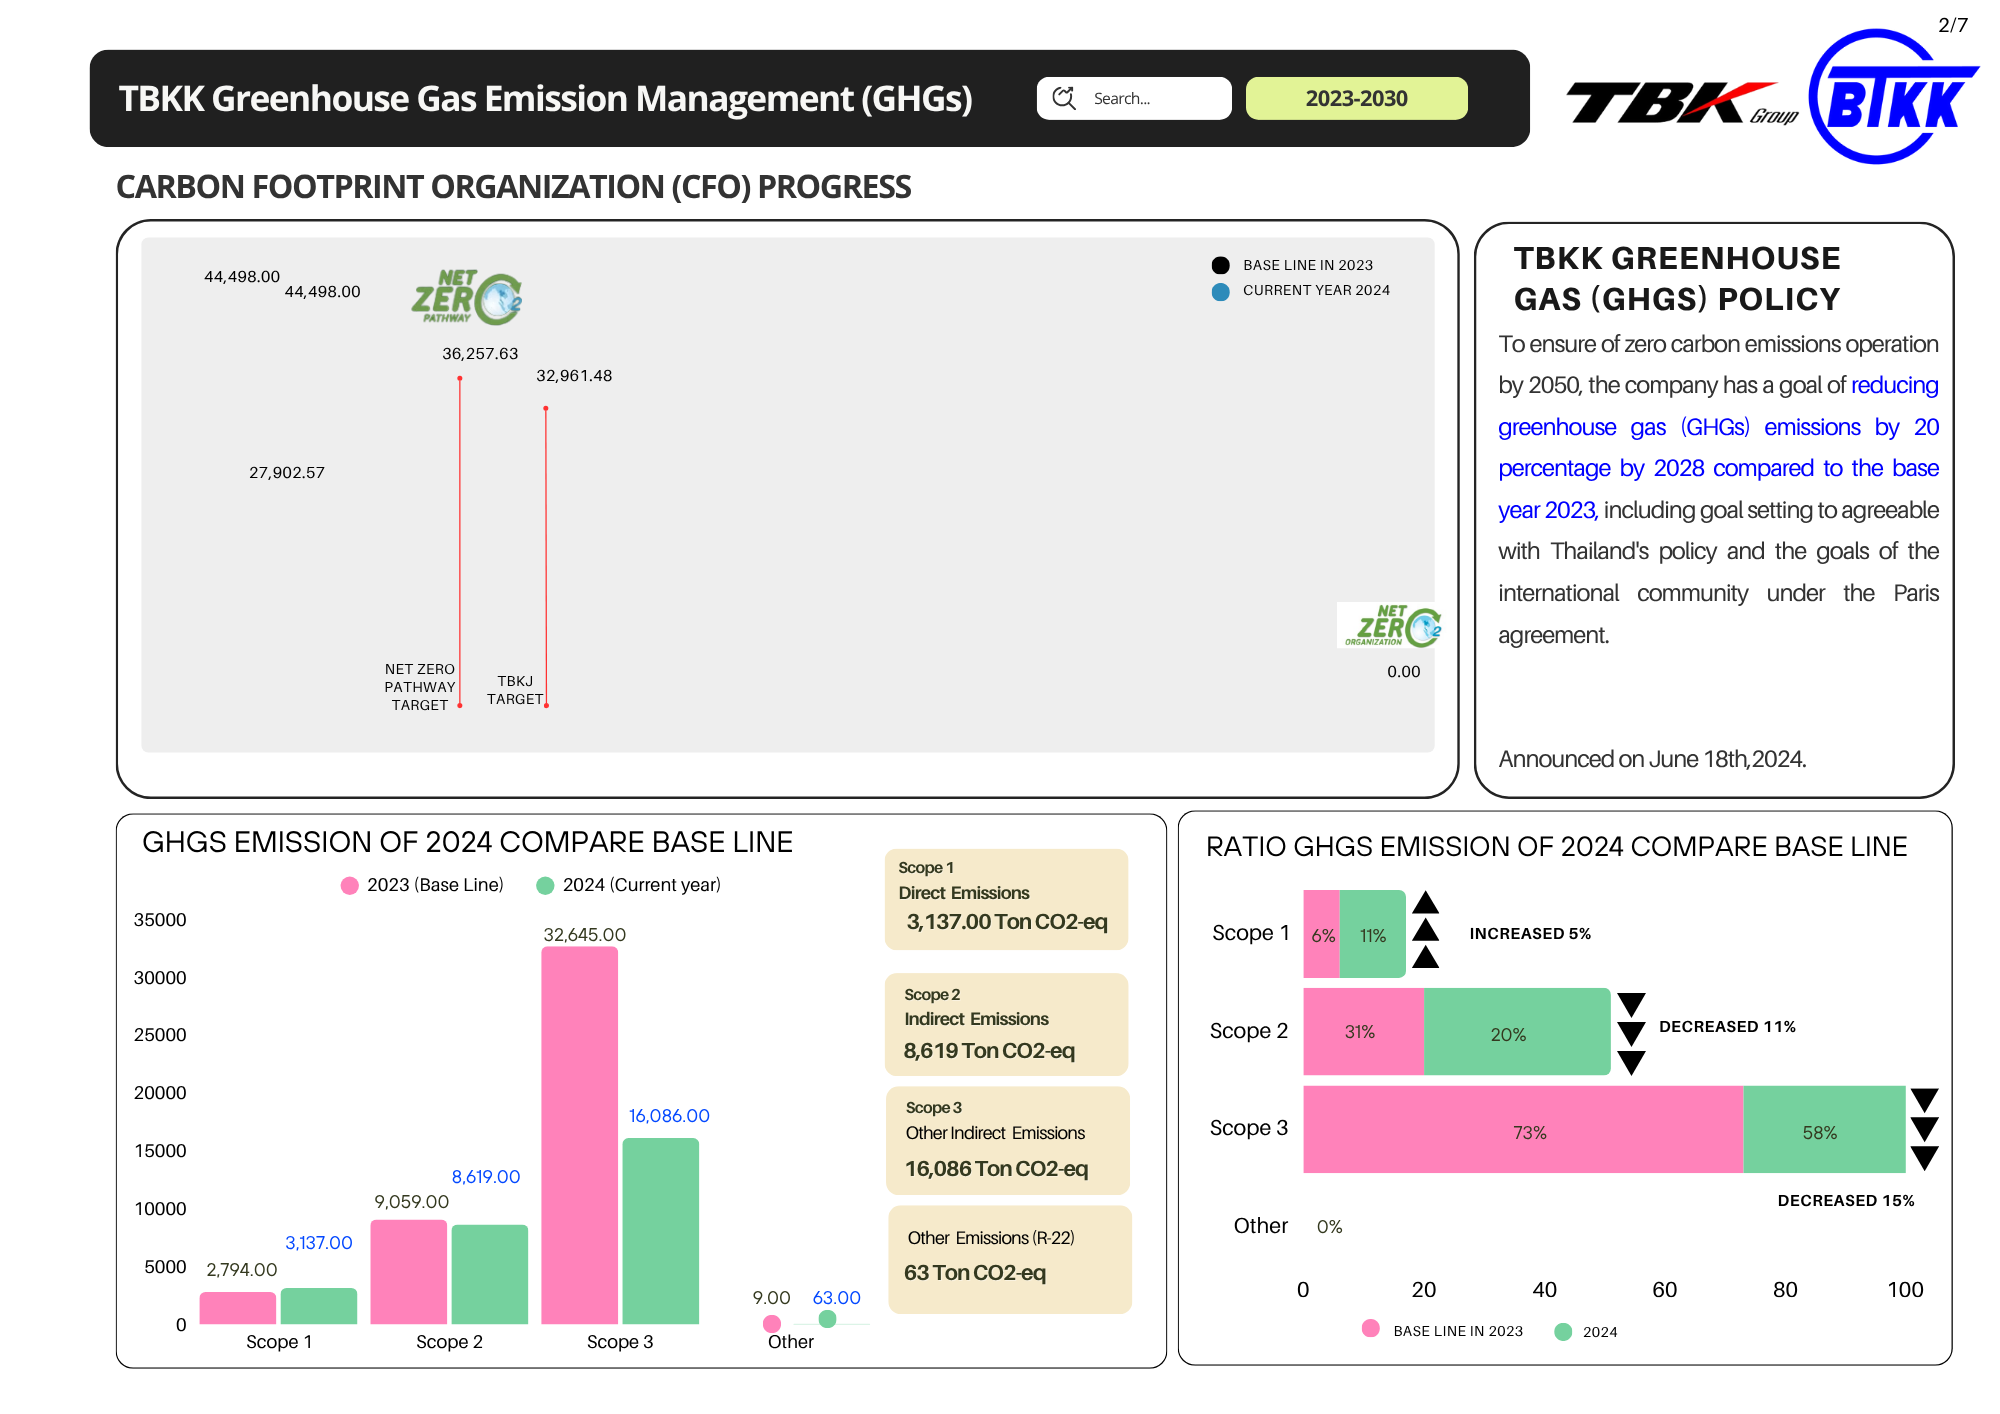Click the up arrows beside INCREASED 5%

pyautogui.click(x=1426, y=930)
